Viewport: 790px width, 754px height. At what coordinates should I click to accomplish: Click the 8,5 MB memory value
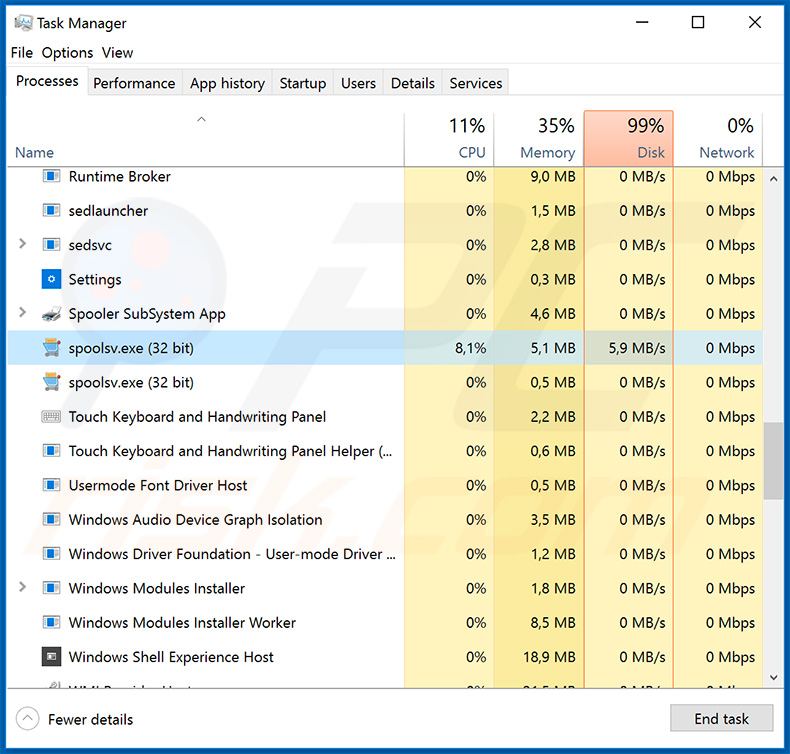pos(553,623)
